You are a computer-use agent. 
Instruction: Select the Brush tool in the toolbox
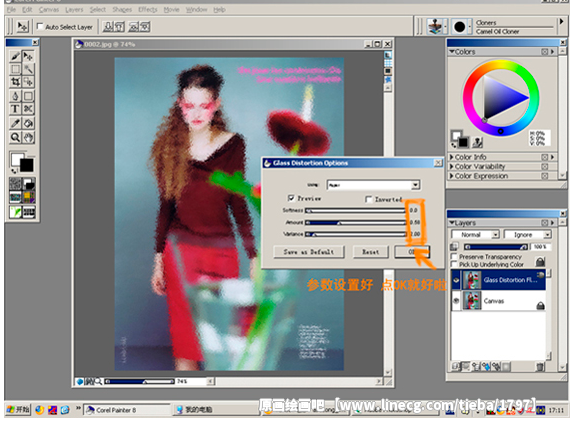pos(15,56)
